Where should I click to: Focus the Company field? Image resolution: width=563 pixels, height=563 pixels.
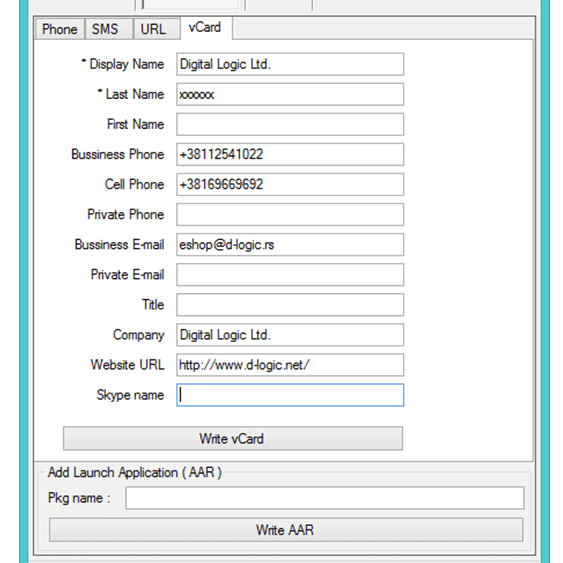click(290, 335)
